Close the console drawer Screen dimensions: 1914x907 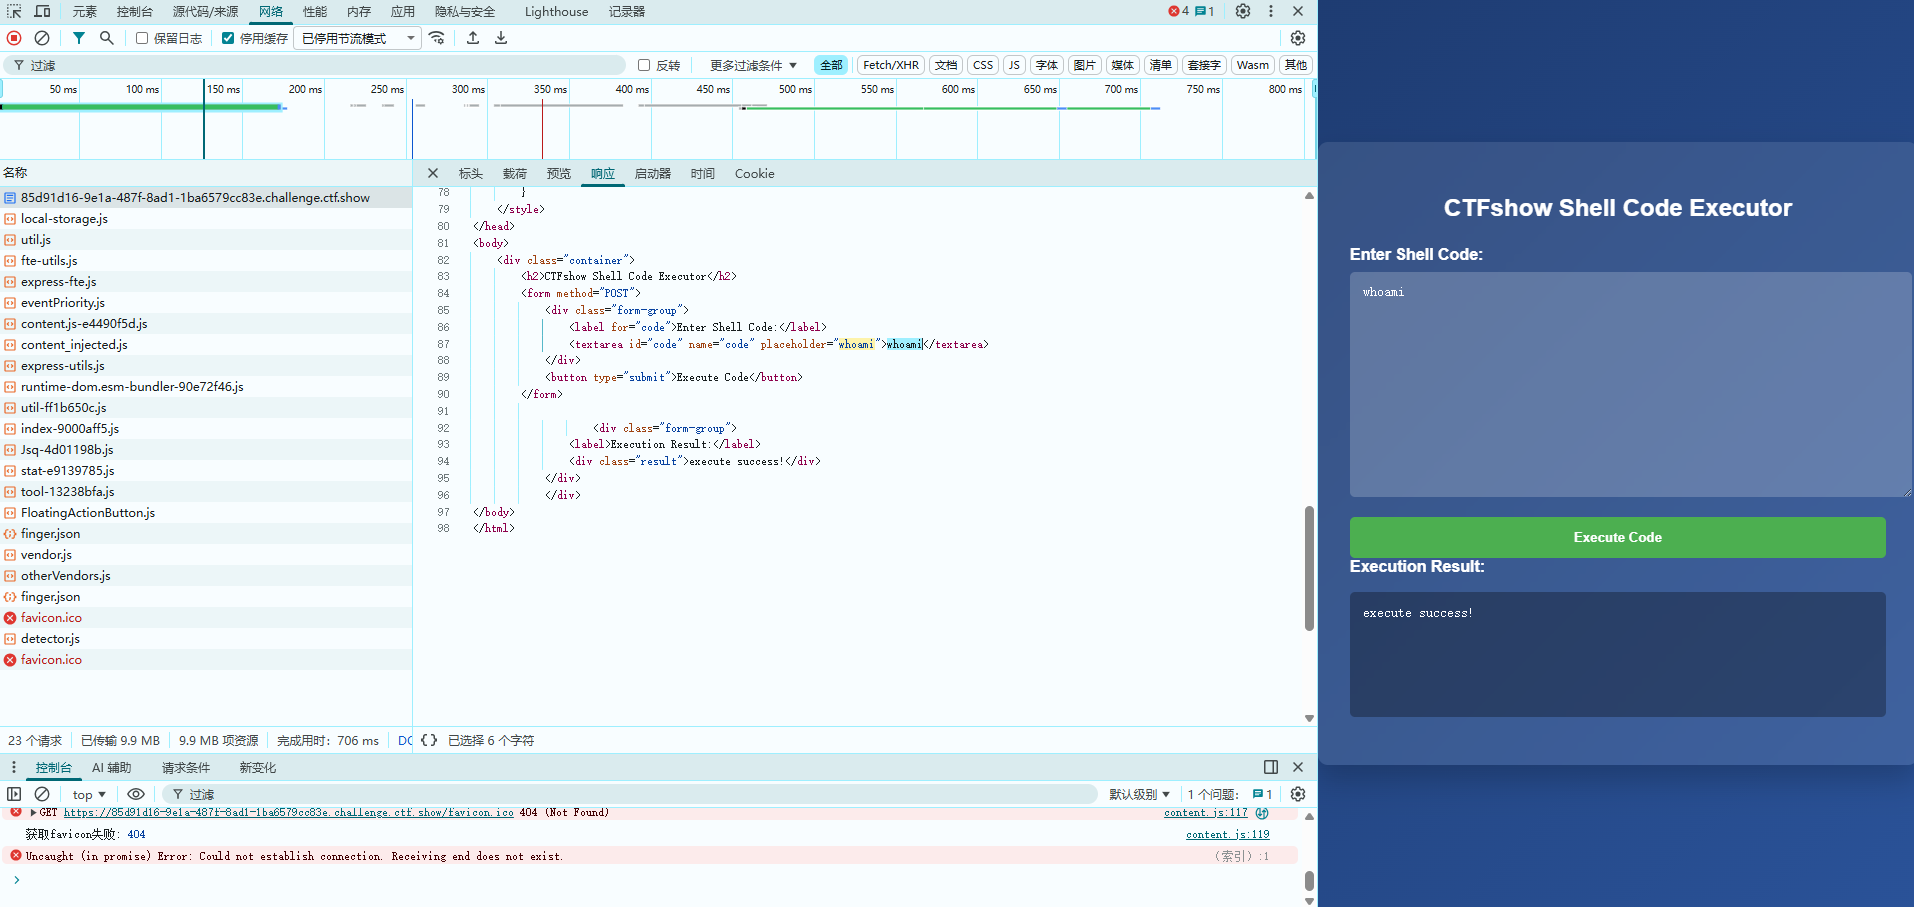1298,767
